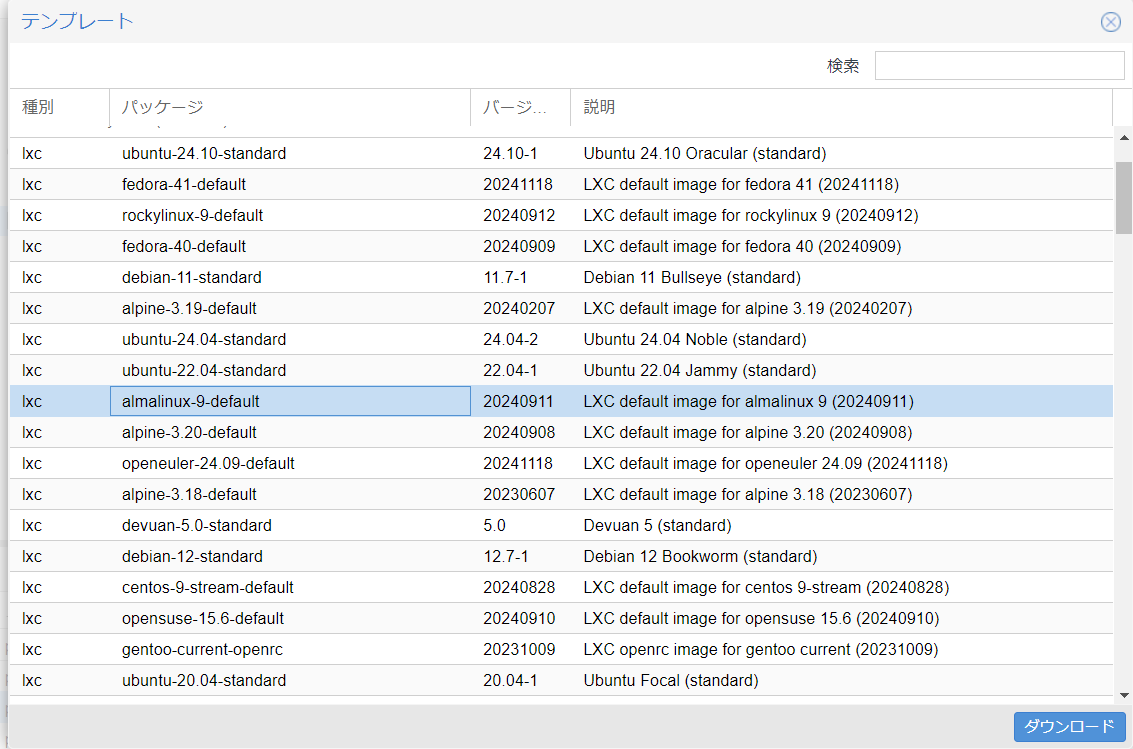The height and width of the screenshot is (749, 1133).
Task: Click description for rockylinux 9 image
Action: click(x=751, y=215)
